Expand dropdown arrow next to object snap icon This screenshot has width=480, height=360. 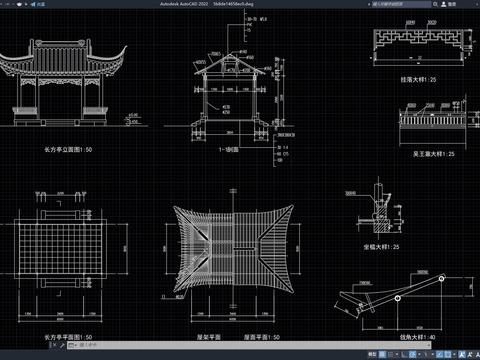454,354
